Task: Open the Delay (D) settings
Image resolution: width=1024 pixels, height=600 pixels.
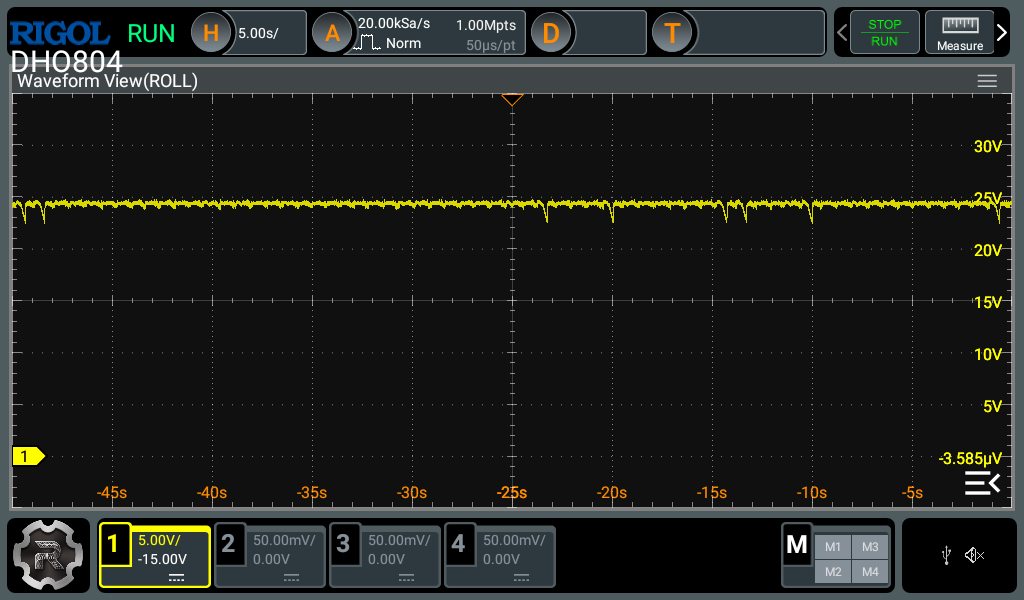Action: point(551,33)
